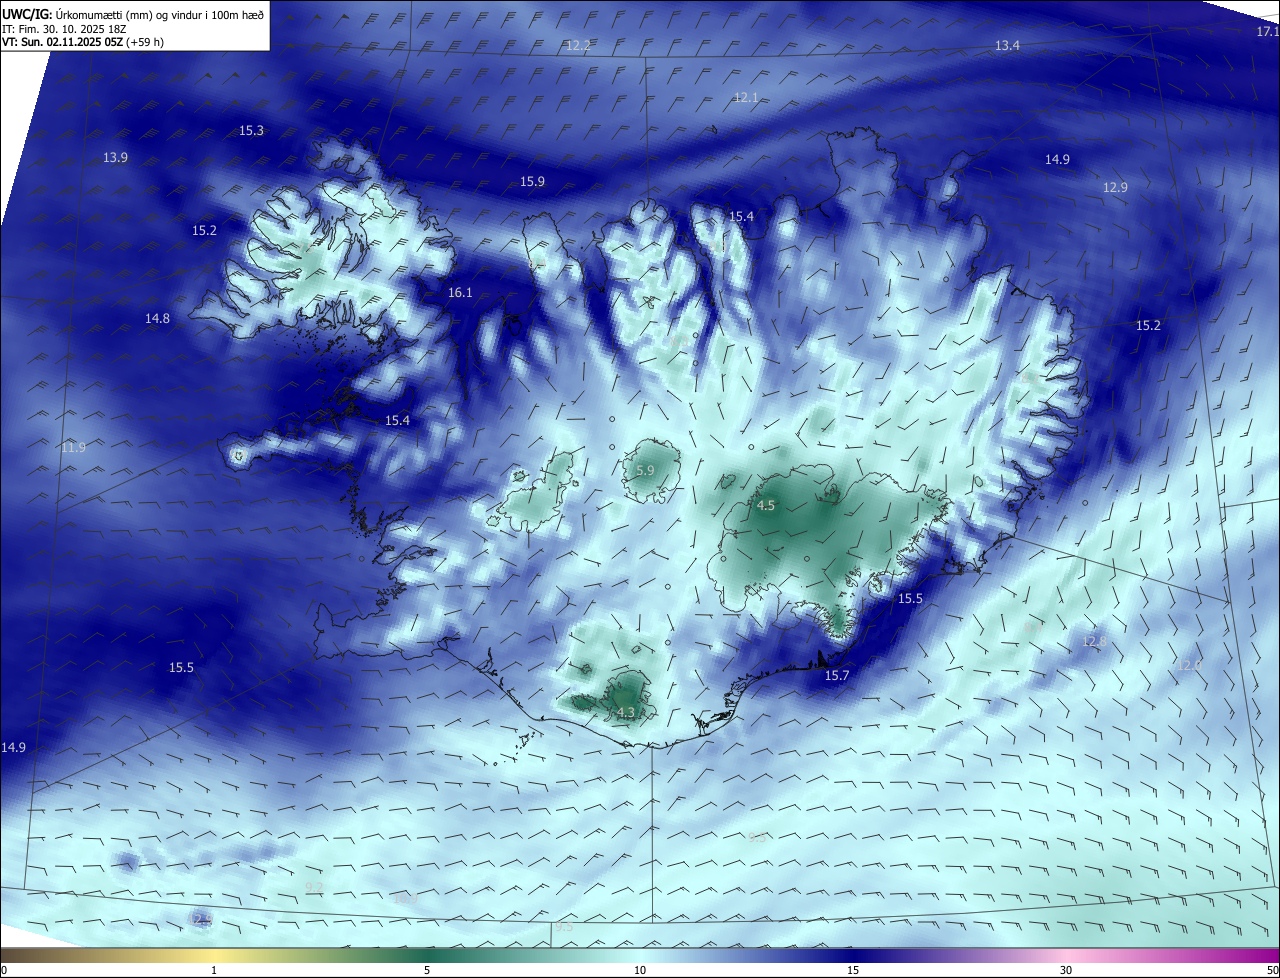Image resolution: width=1280 pixels, height=978 pixels.
Task: Click the 12.9 value label
Action: click(1115, 188)
